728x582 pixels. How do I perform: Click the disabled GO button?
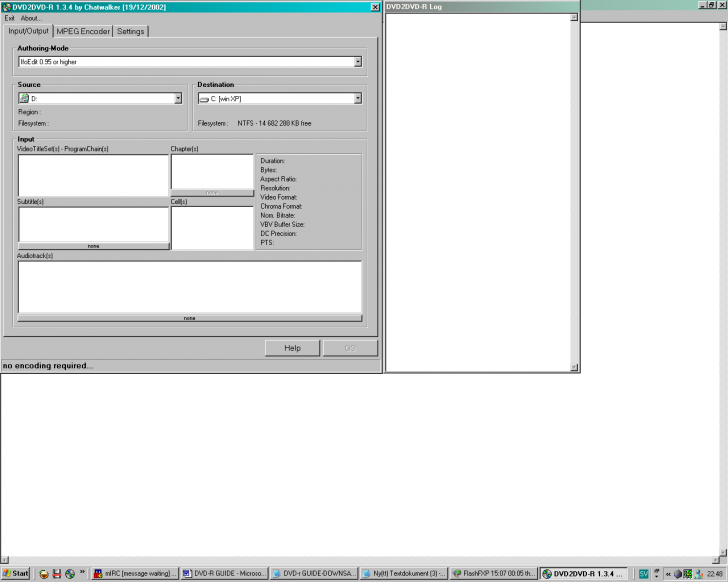click(x=350, y=348)
